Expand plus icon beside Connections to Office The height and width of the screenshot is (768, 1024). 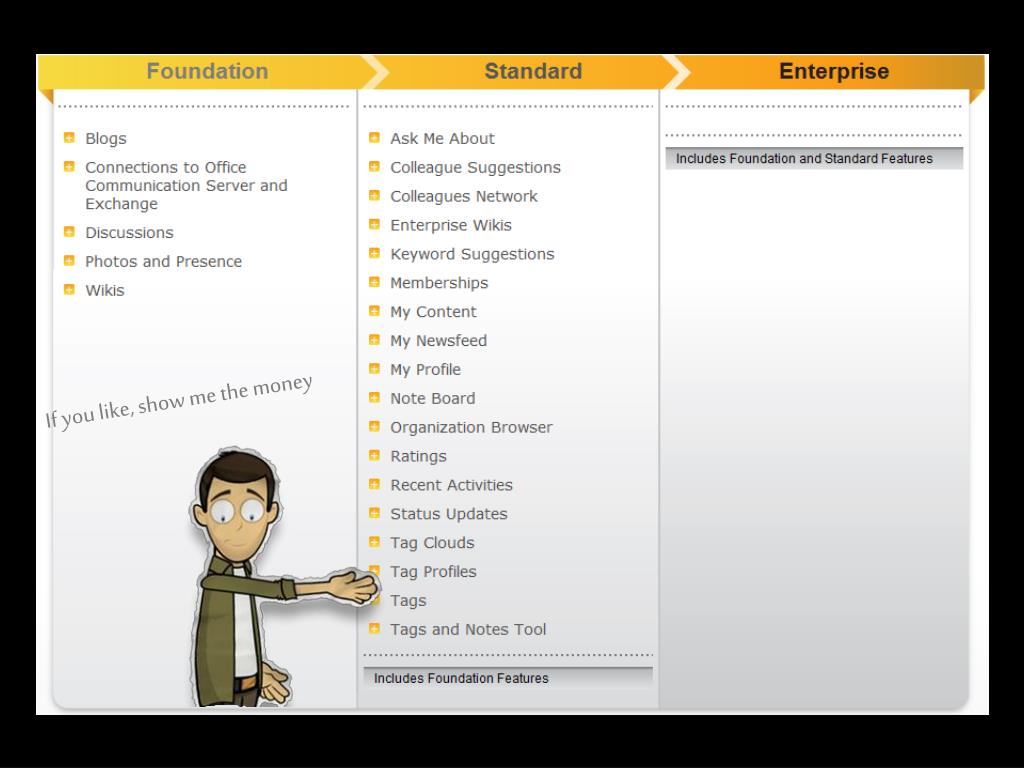pyautogui.click(x=69, y=166)
